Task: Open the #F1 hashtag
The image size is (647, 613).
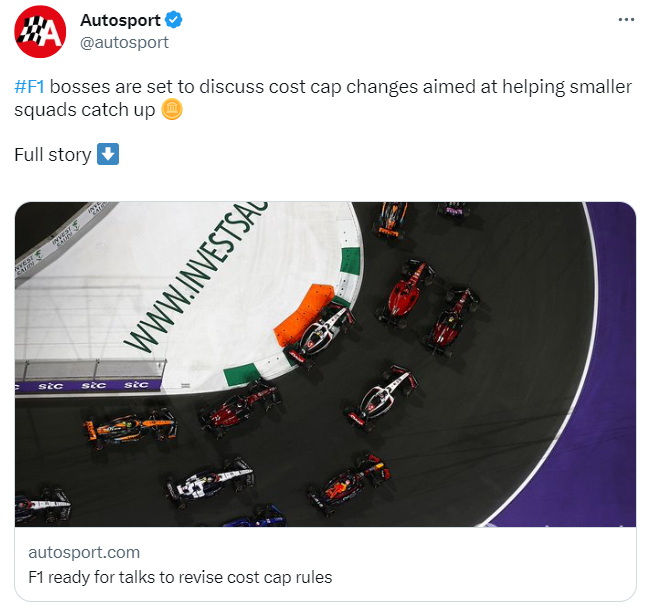Action: pos(29,87)
